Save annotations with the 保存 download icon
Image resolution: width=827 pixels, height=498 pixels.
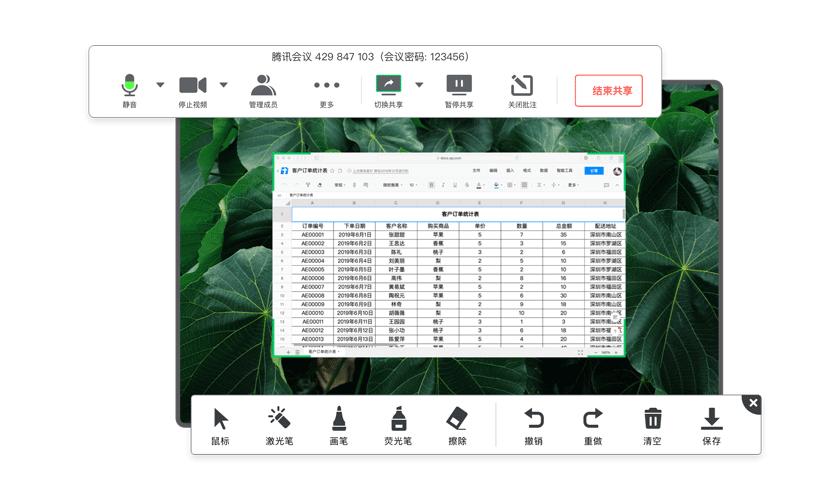click(711, 420)
